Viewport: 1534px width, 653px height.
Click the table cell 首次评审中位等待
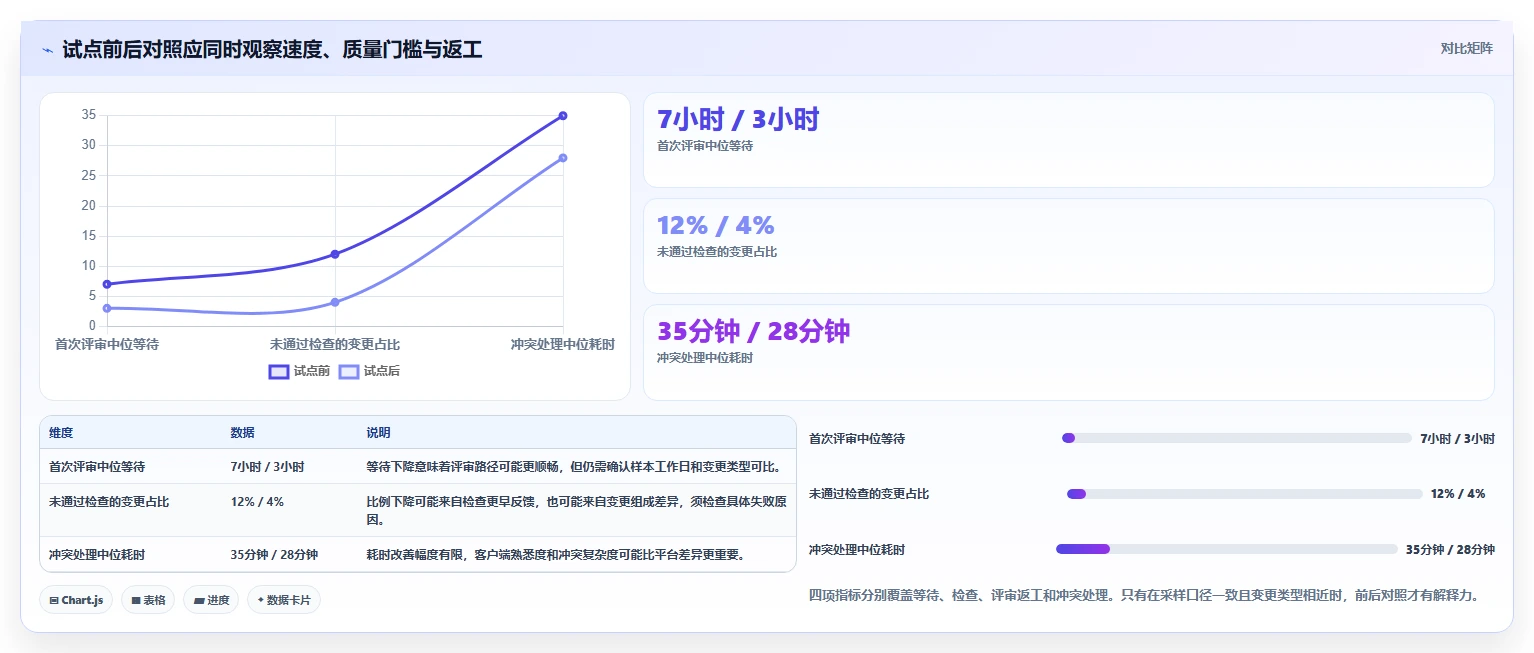97,467
